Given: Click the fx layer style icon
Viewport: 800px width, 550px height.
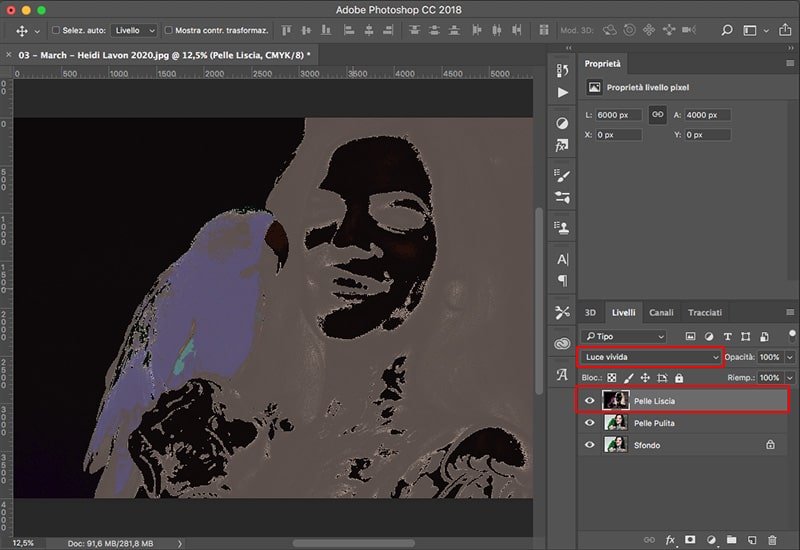Looking at the screenshot, I should tap(670, 540).
